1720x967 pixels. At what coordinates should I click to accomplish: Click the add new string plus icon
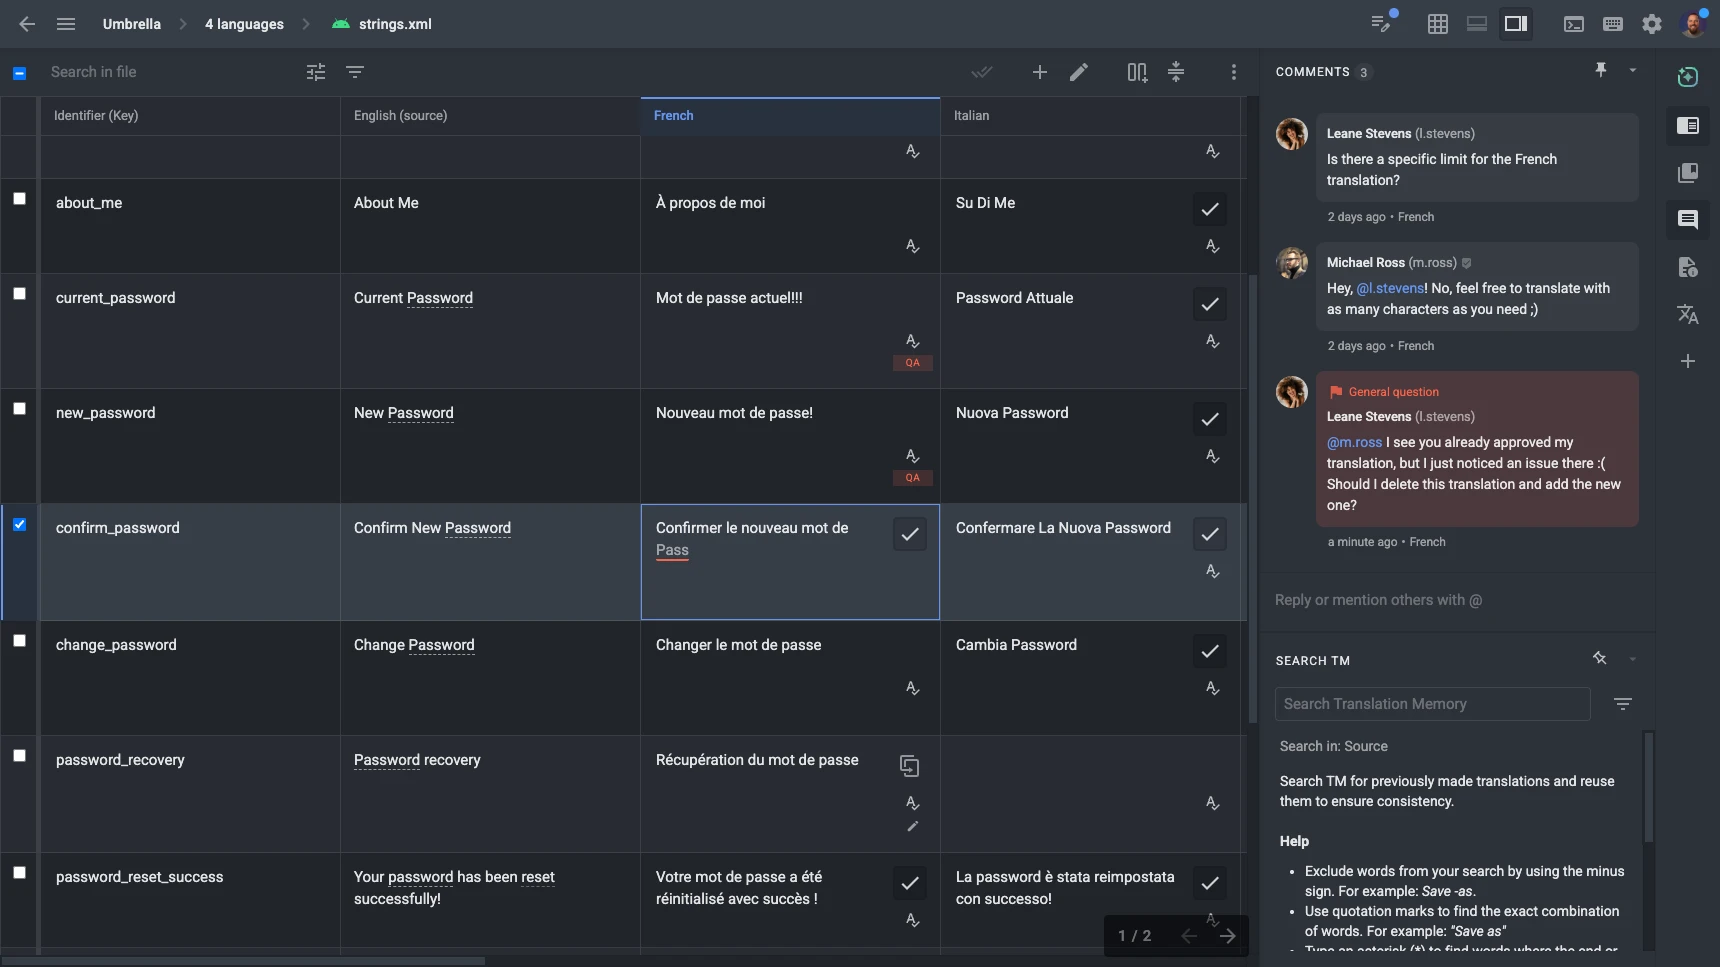point(1040,72)
